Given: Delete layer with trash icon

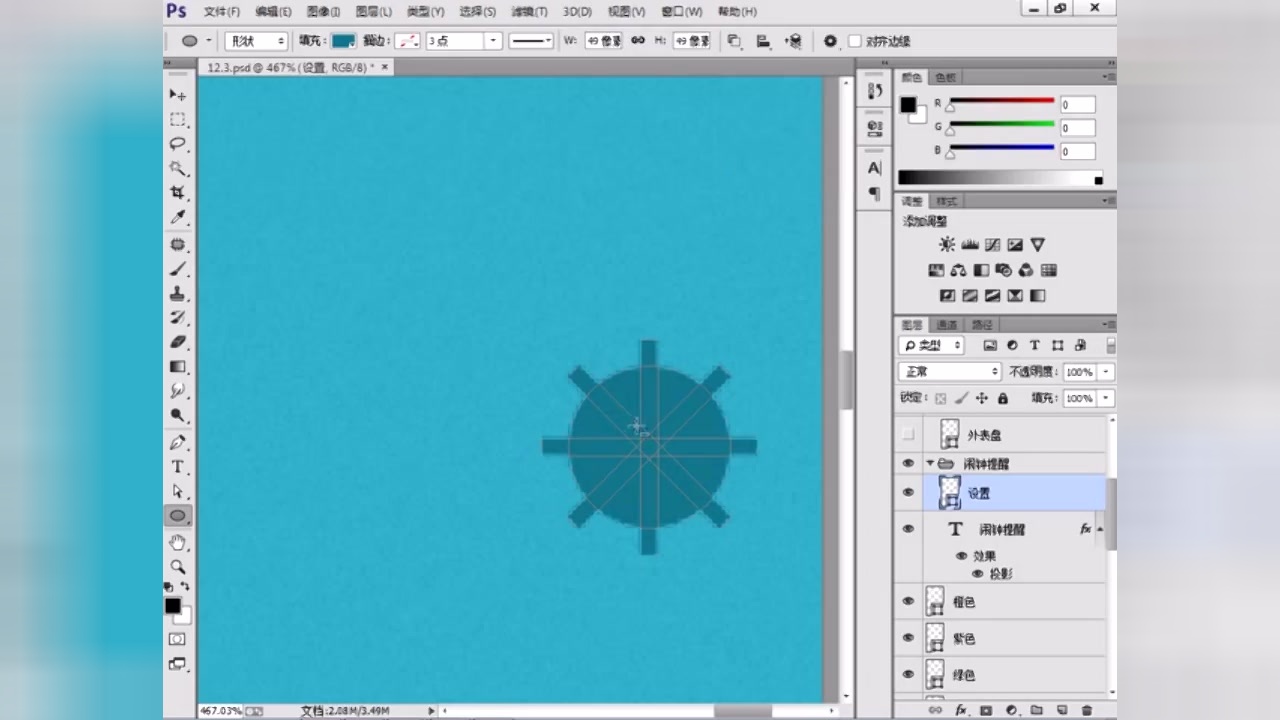Looking at the screenshot, I should tap(1087, 710).
